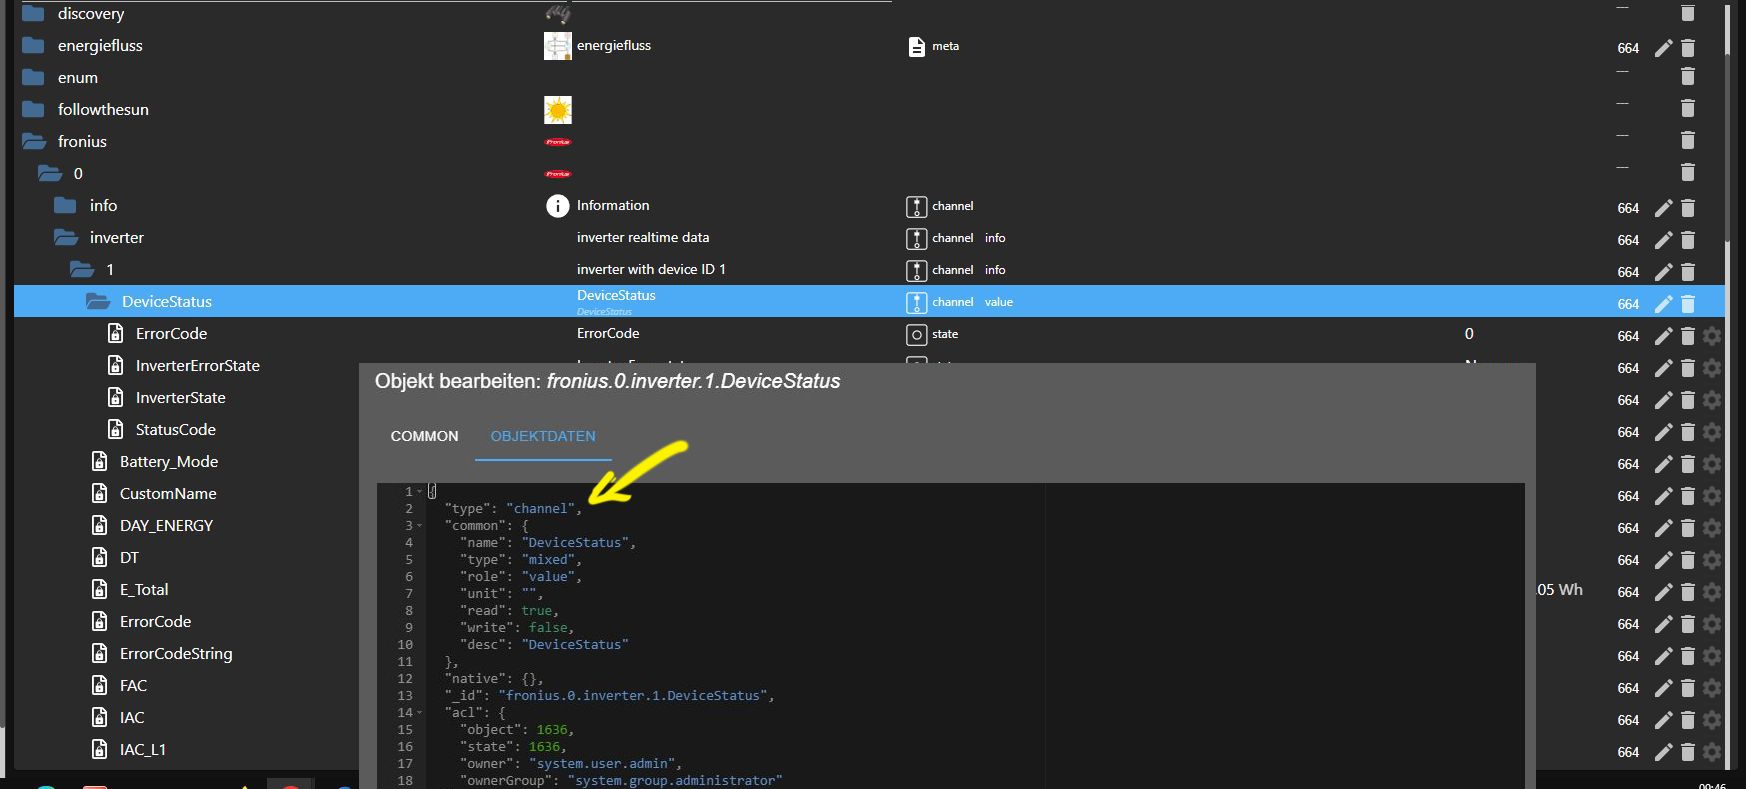The width and height of the screenshot is (1746, 789).
Task: Expand the energiefluss folder
Action: point(33,45)
